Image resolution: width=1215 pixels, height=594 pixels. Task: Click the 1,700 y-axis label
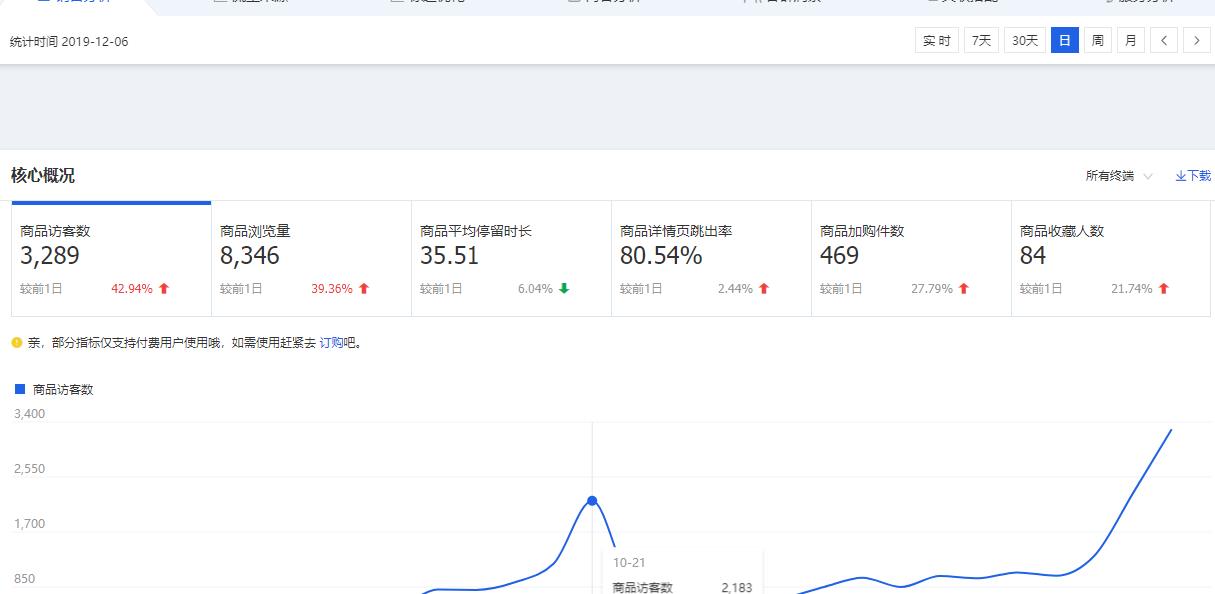pos(29,524)
